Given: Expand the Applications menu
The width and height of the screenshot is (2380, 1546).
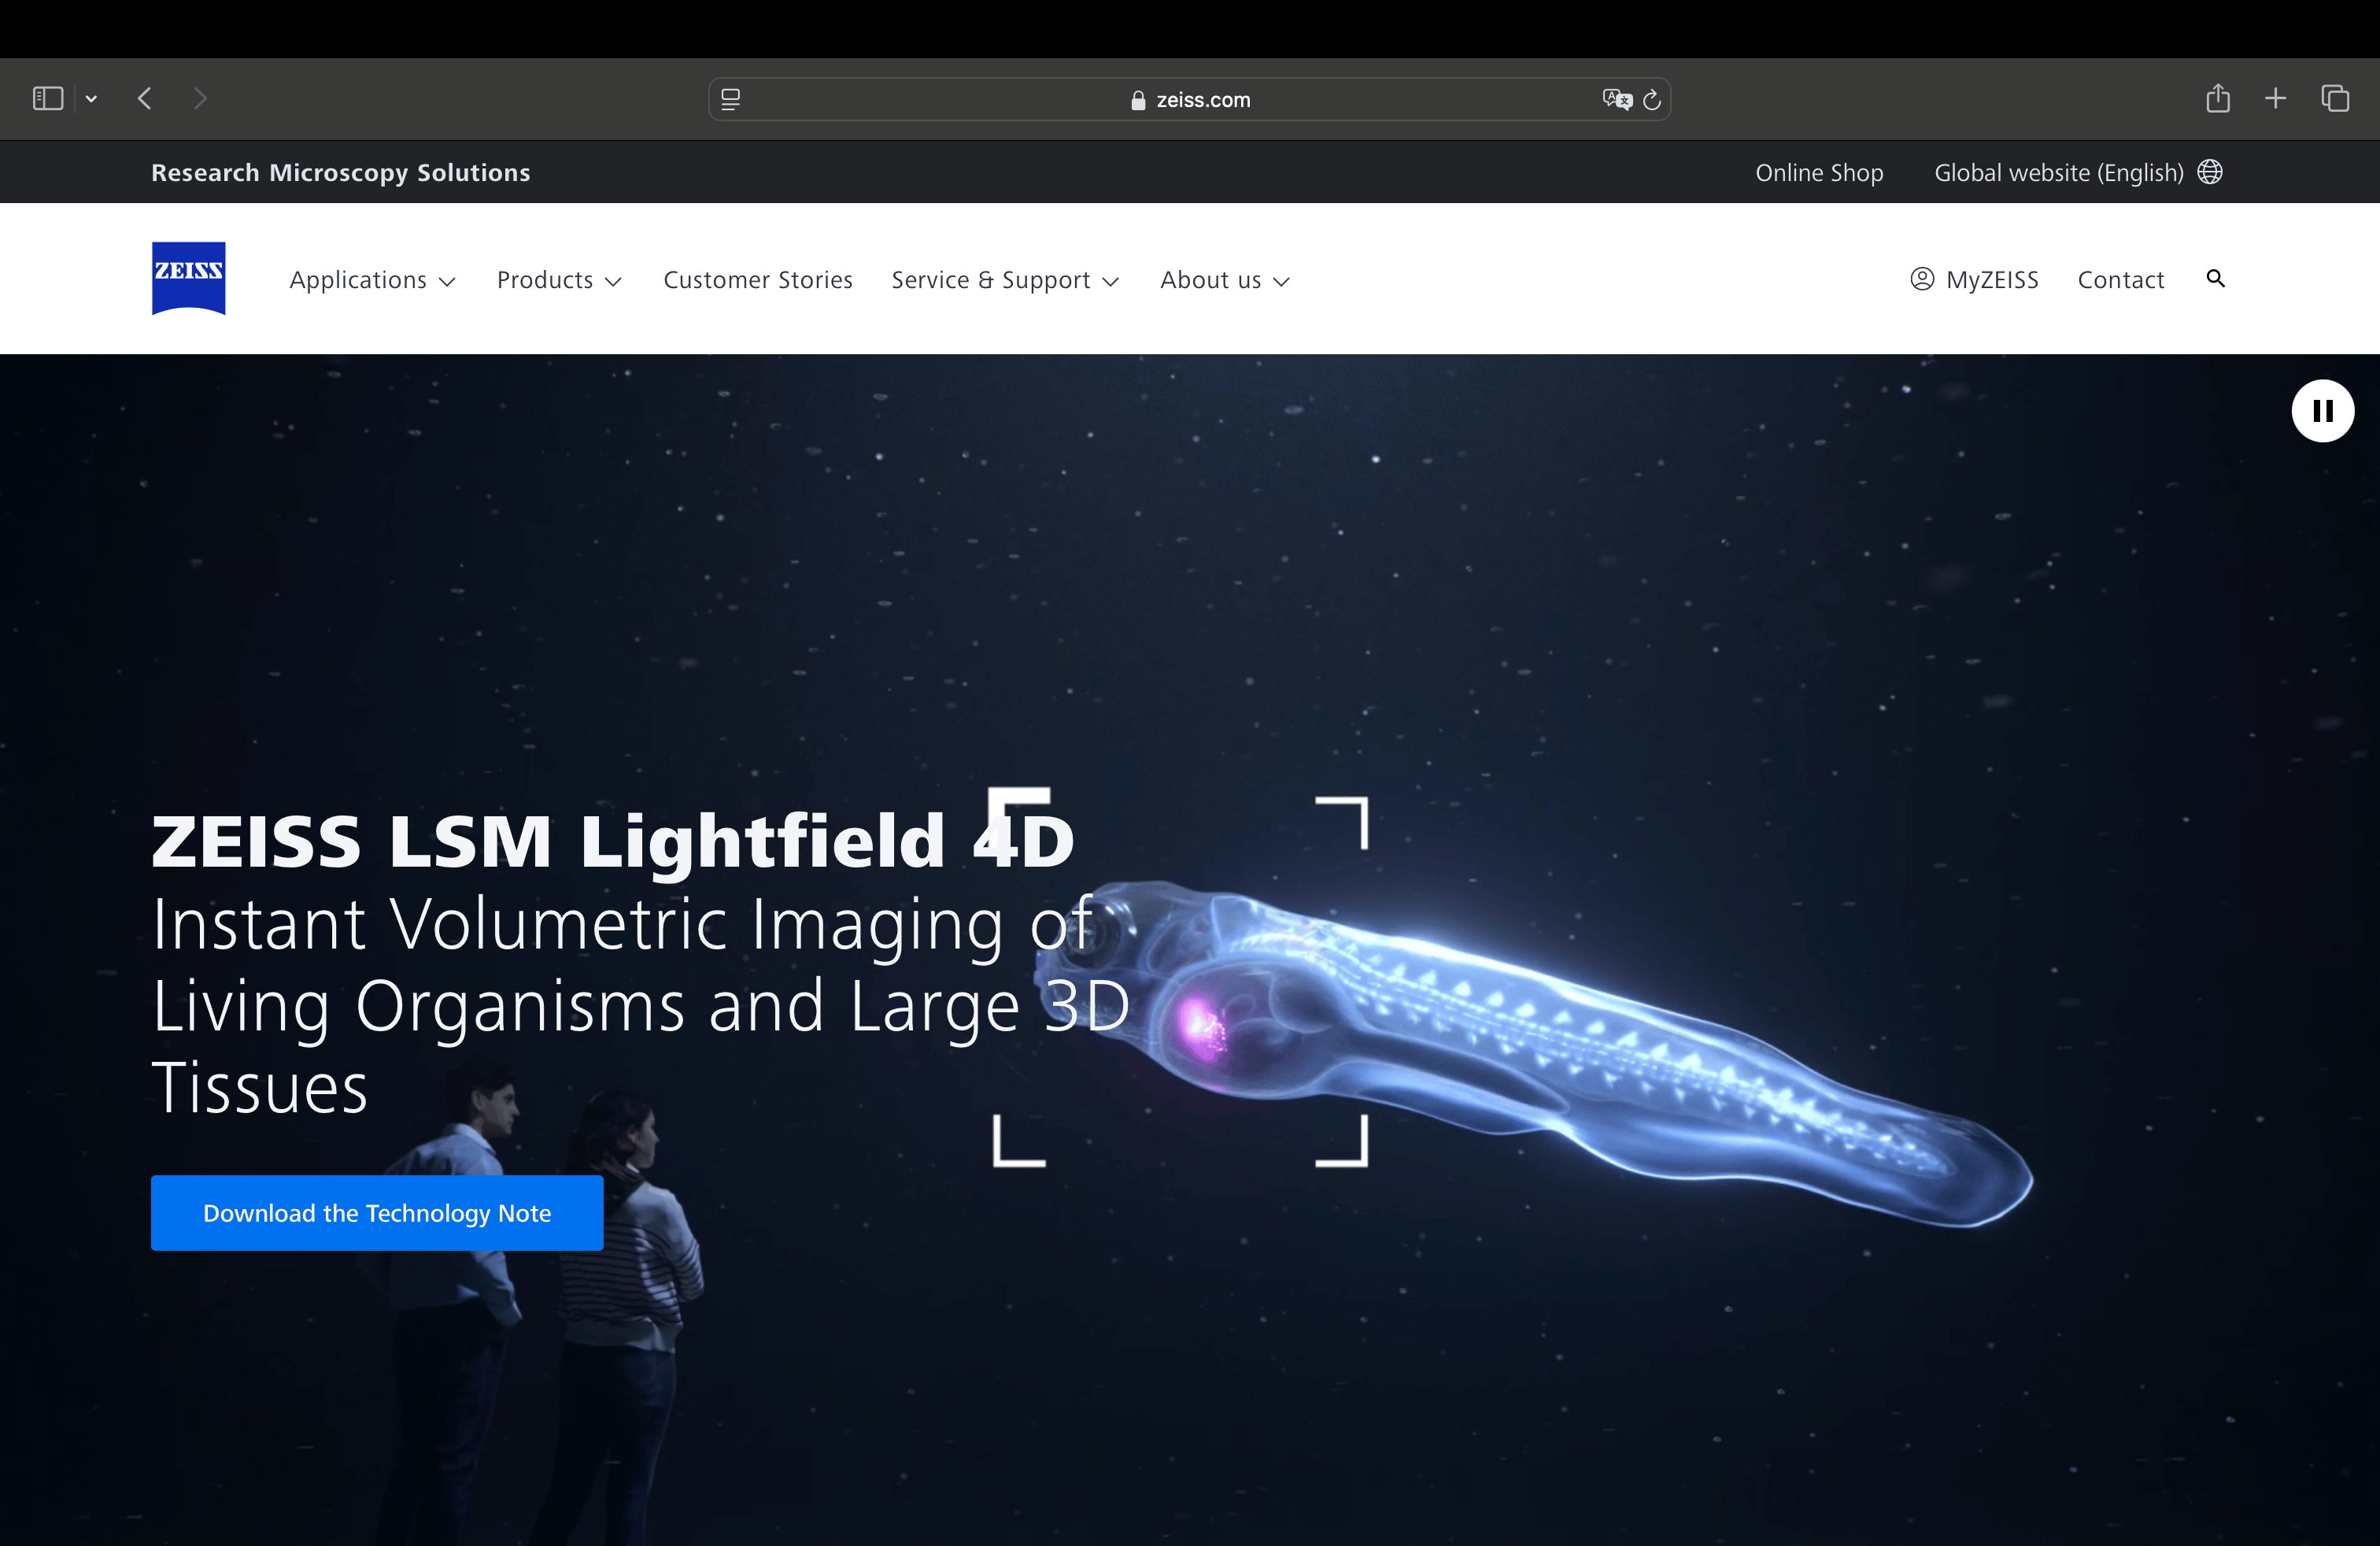Looking at the screenshot, I should pos(373,280).
